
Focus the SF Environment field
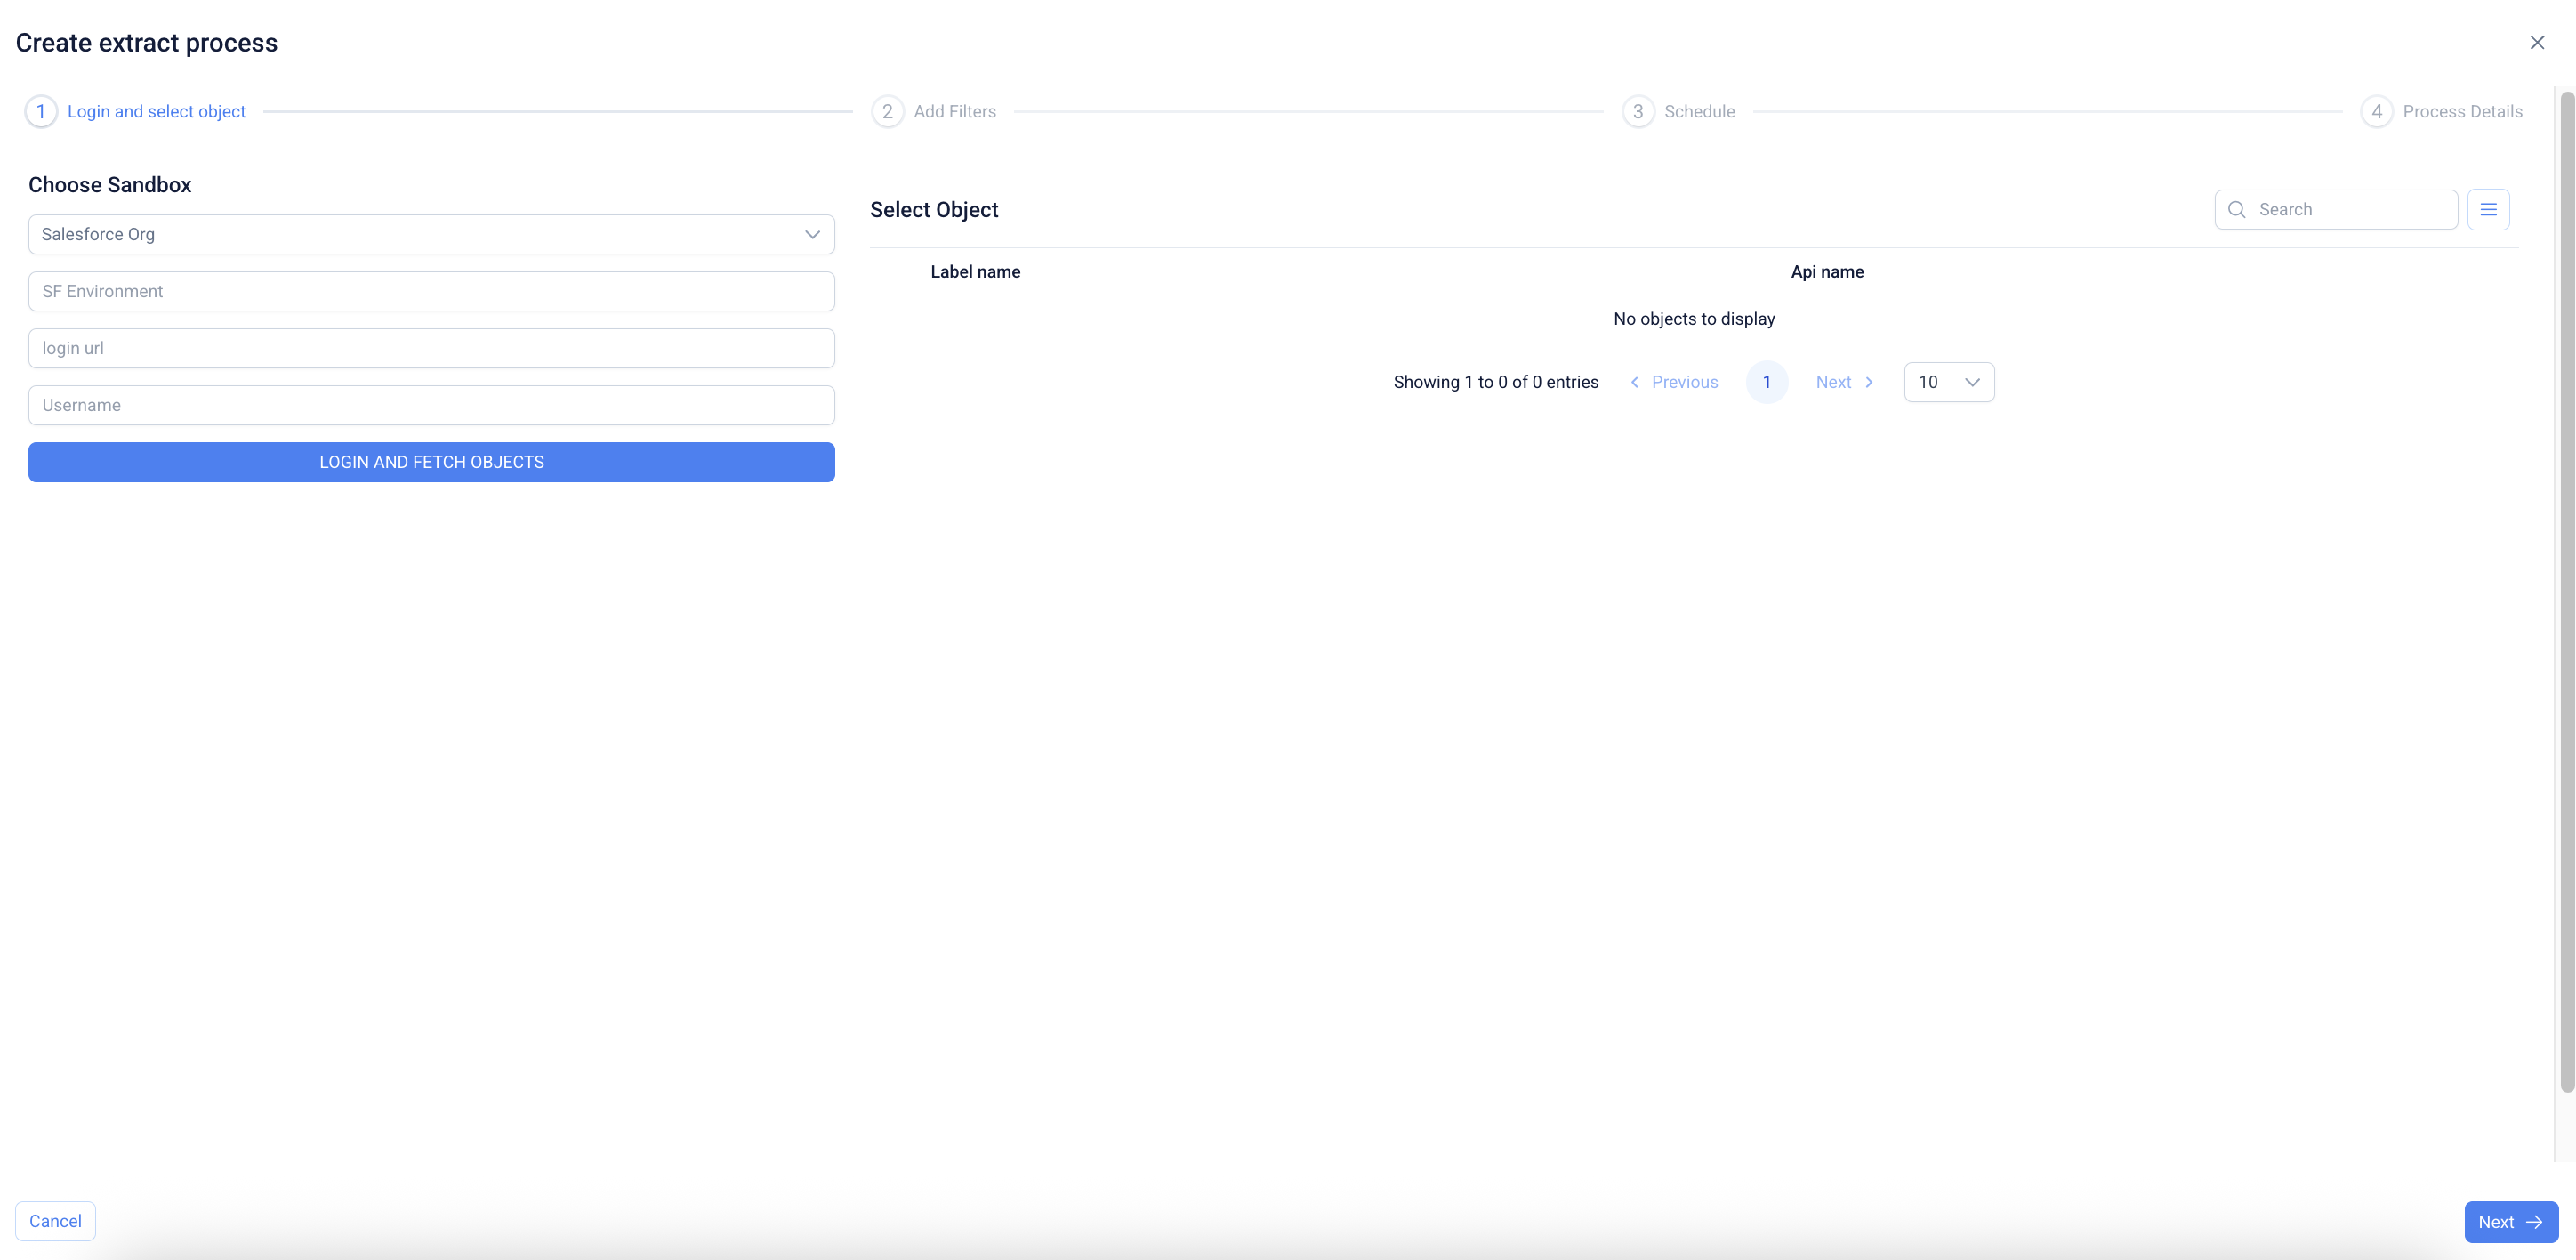pyautogui.click(x=431, y=291)
